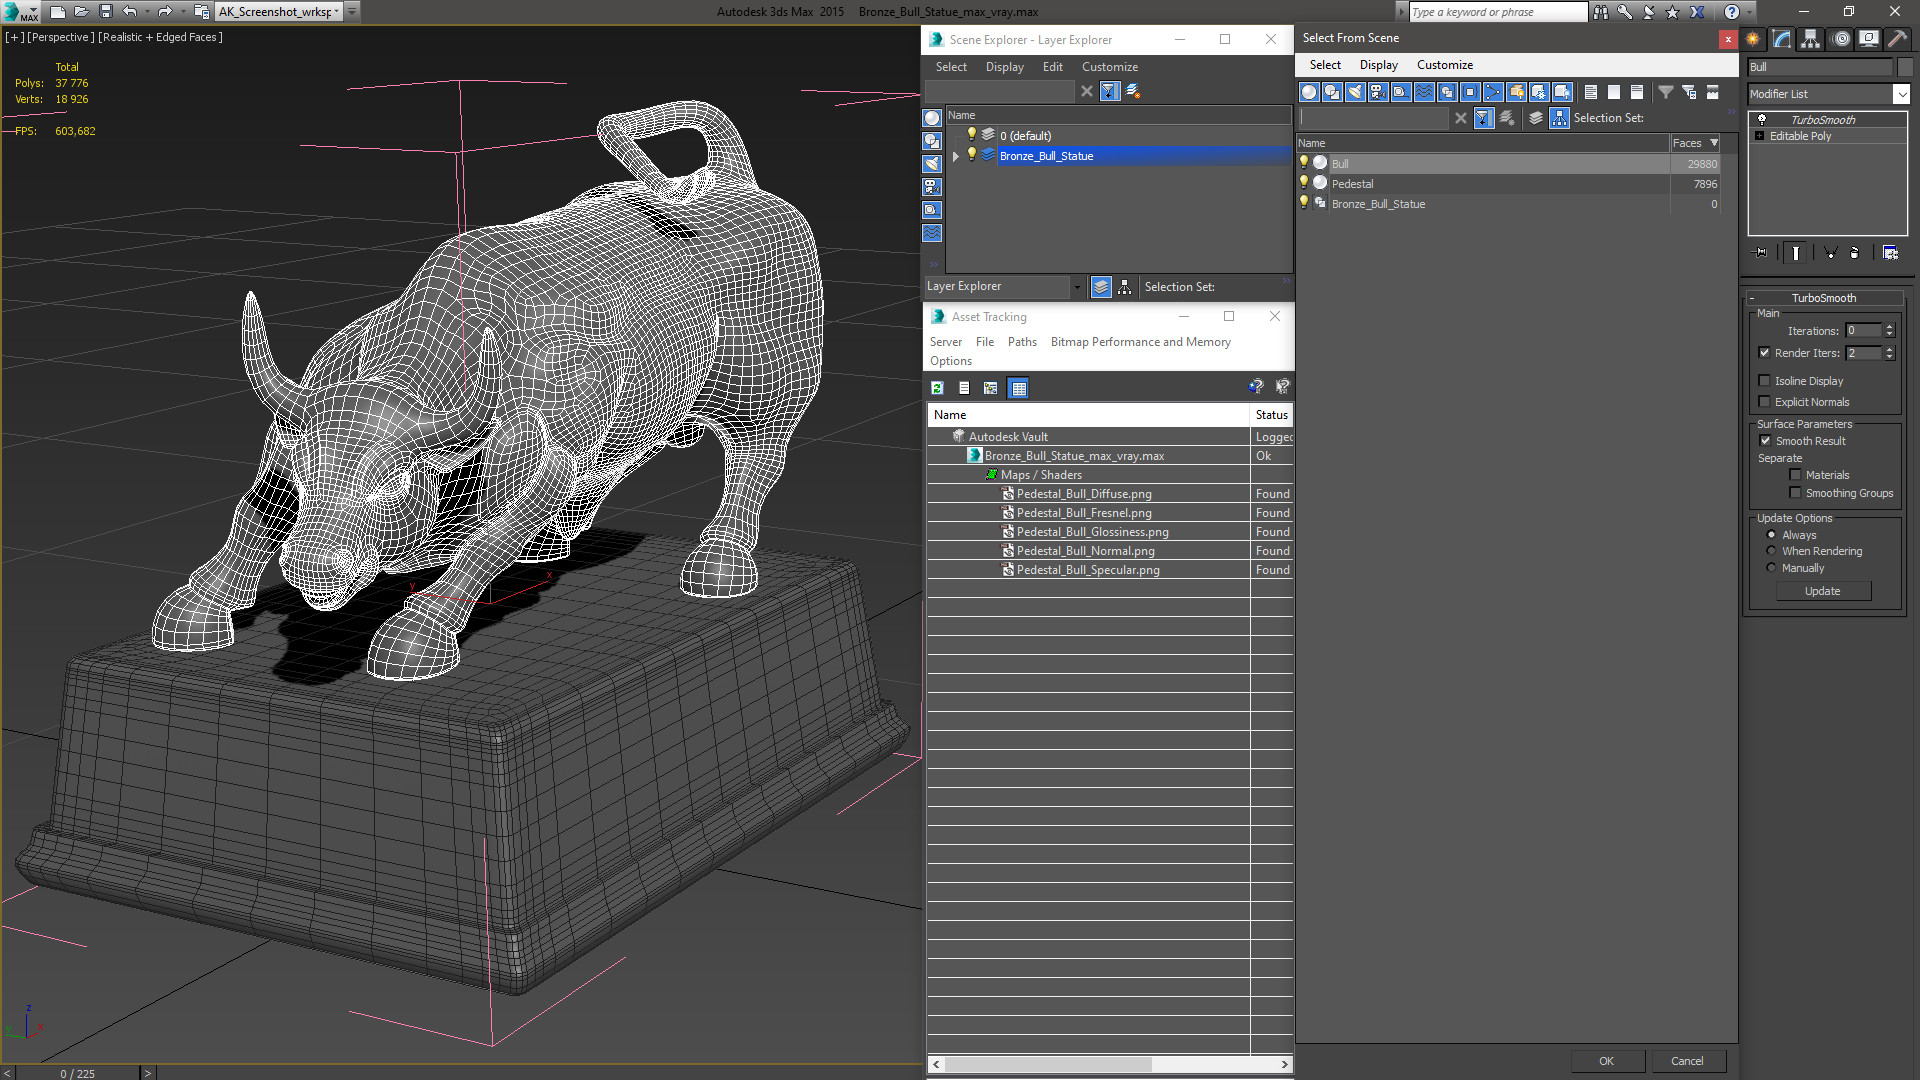Toggle visibility lightbulb of Pedestal object
This screenshot has width=1920, height=1080.
click(1303, 183)
